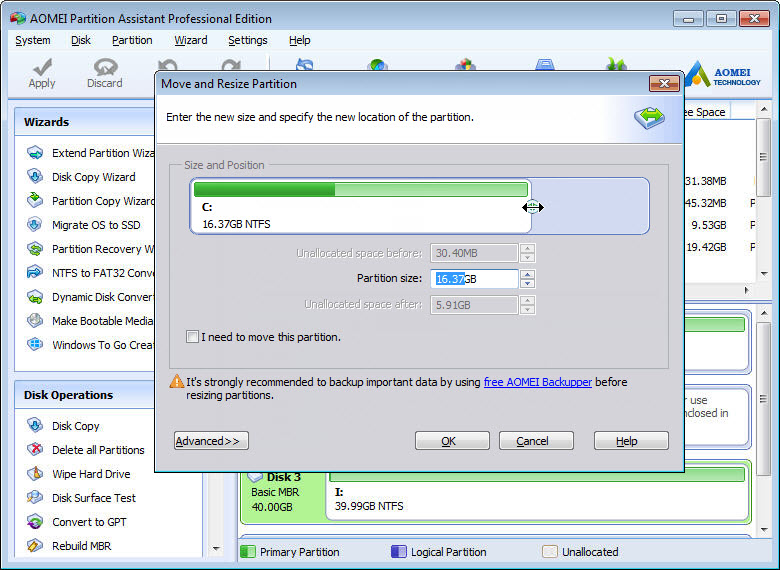The width and height of the screenshot is (780, 570).
Task: Click Make Bootable Media icon
Action: [x=35, y=320]
